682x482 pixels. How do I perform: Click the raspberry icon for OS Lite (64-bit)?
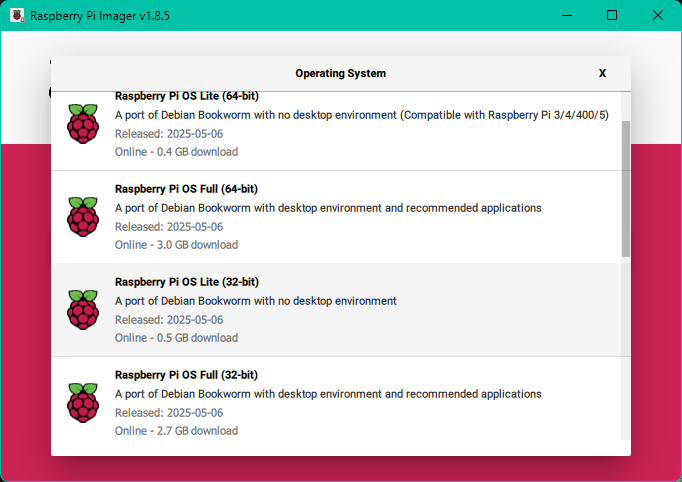pyautogui.click(x=83, y=124)
